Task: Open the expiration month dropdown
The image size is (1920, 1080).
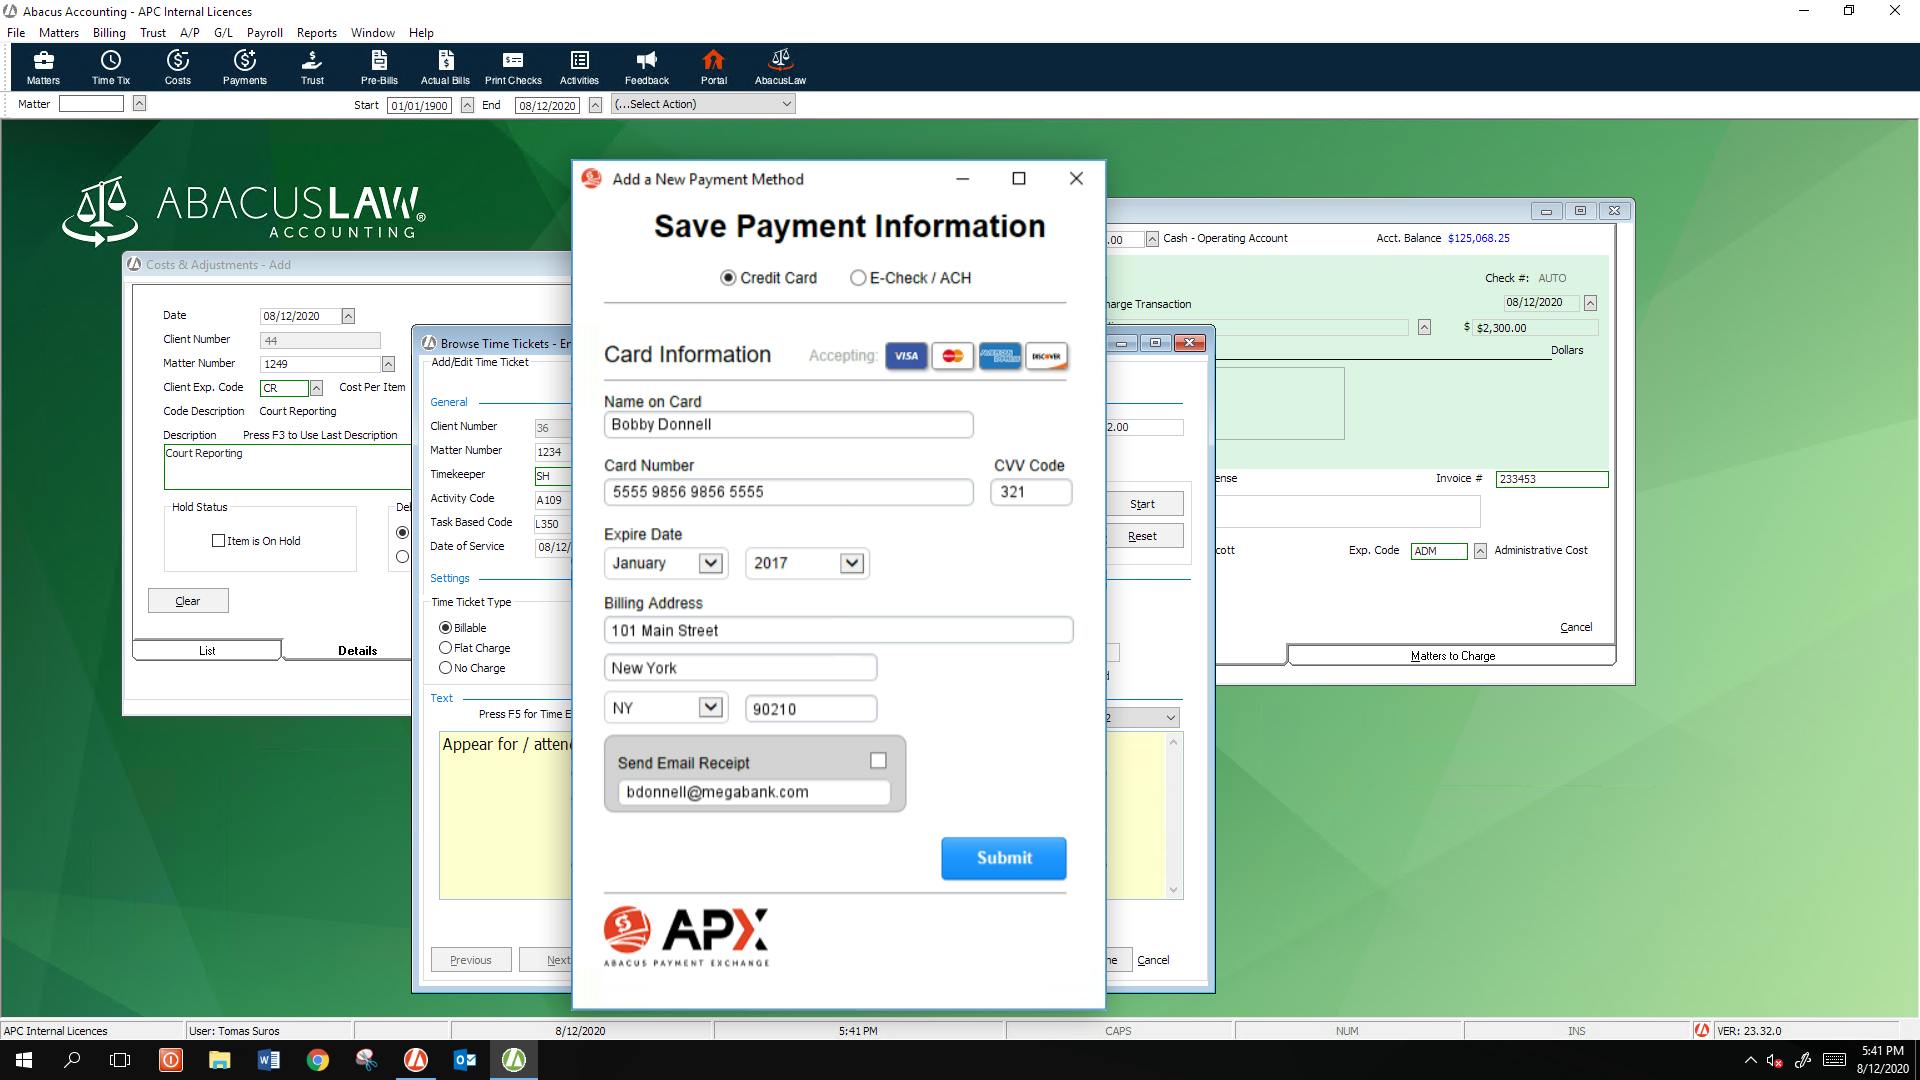Action: pos(710,563)
